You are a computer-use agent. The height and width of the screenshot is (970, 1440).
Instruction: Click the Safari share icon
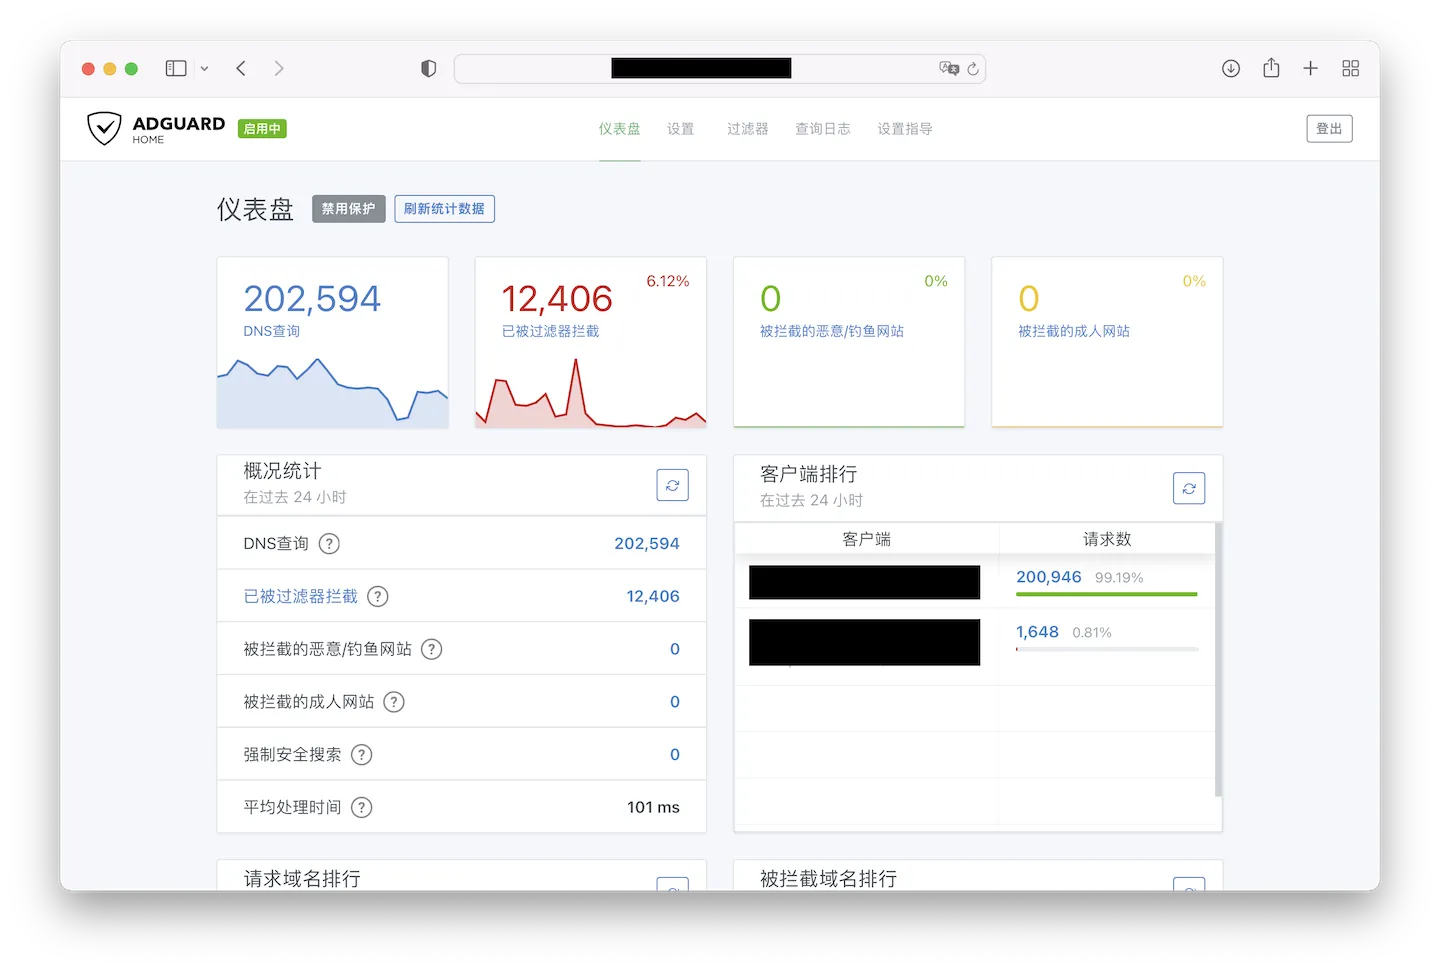[1271, 68]
